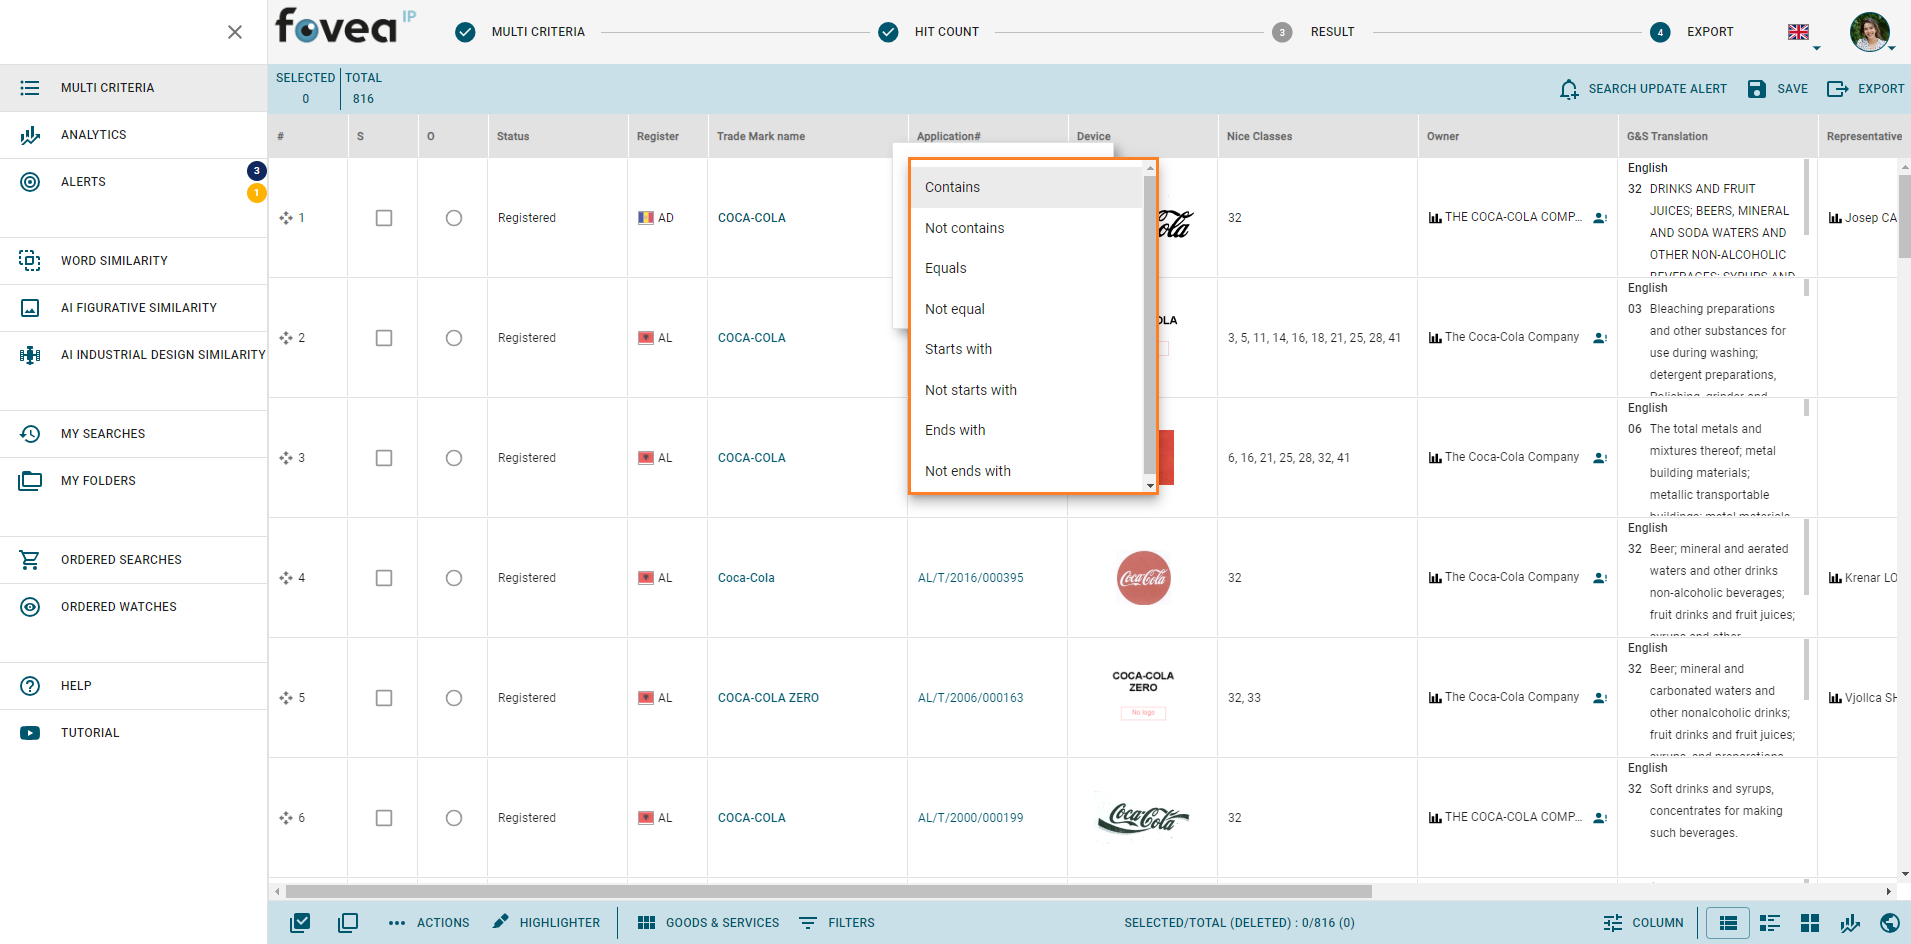Open the Column settings chooser
The height and width of the screenshot is (944, 1911).
click(x=1643, y=923)
